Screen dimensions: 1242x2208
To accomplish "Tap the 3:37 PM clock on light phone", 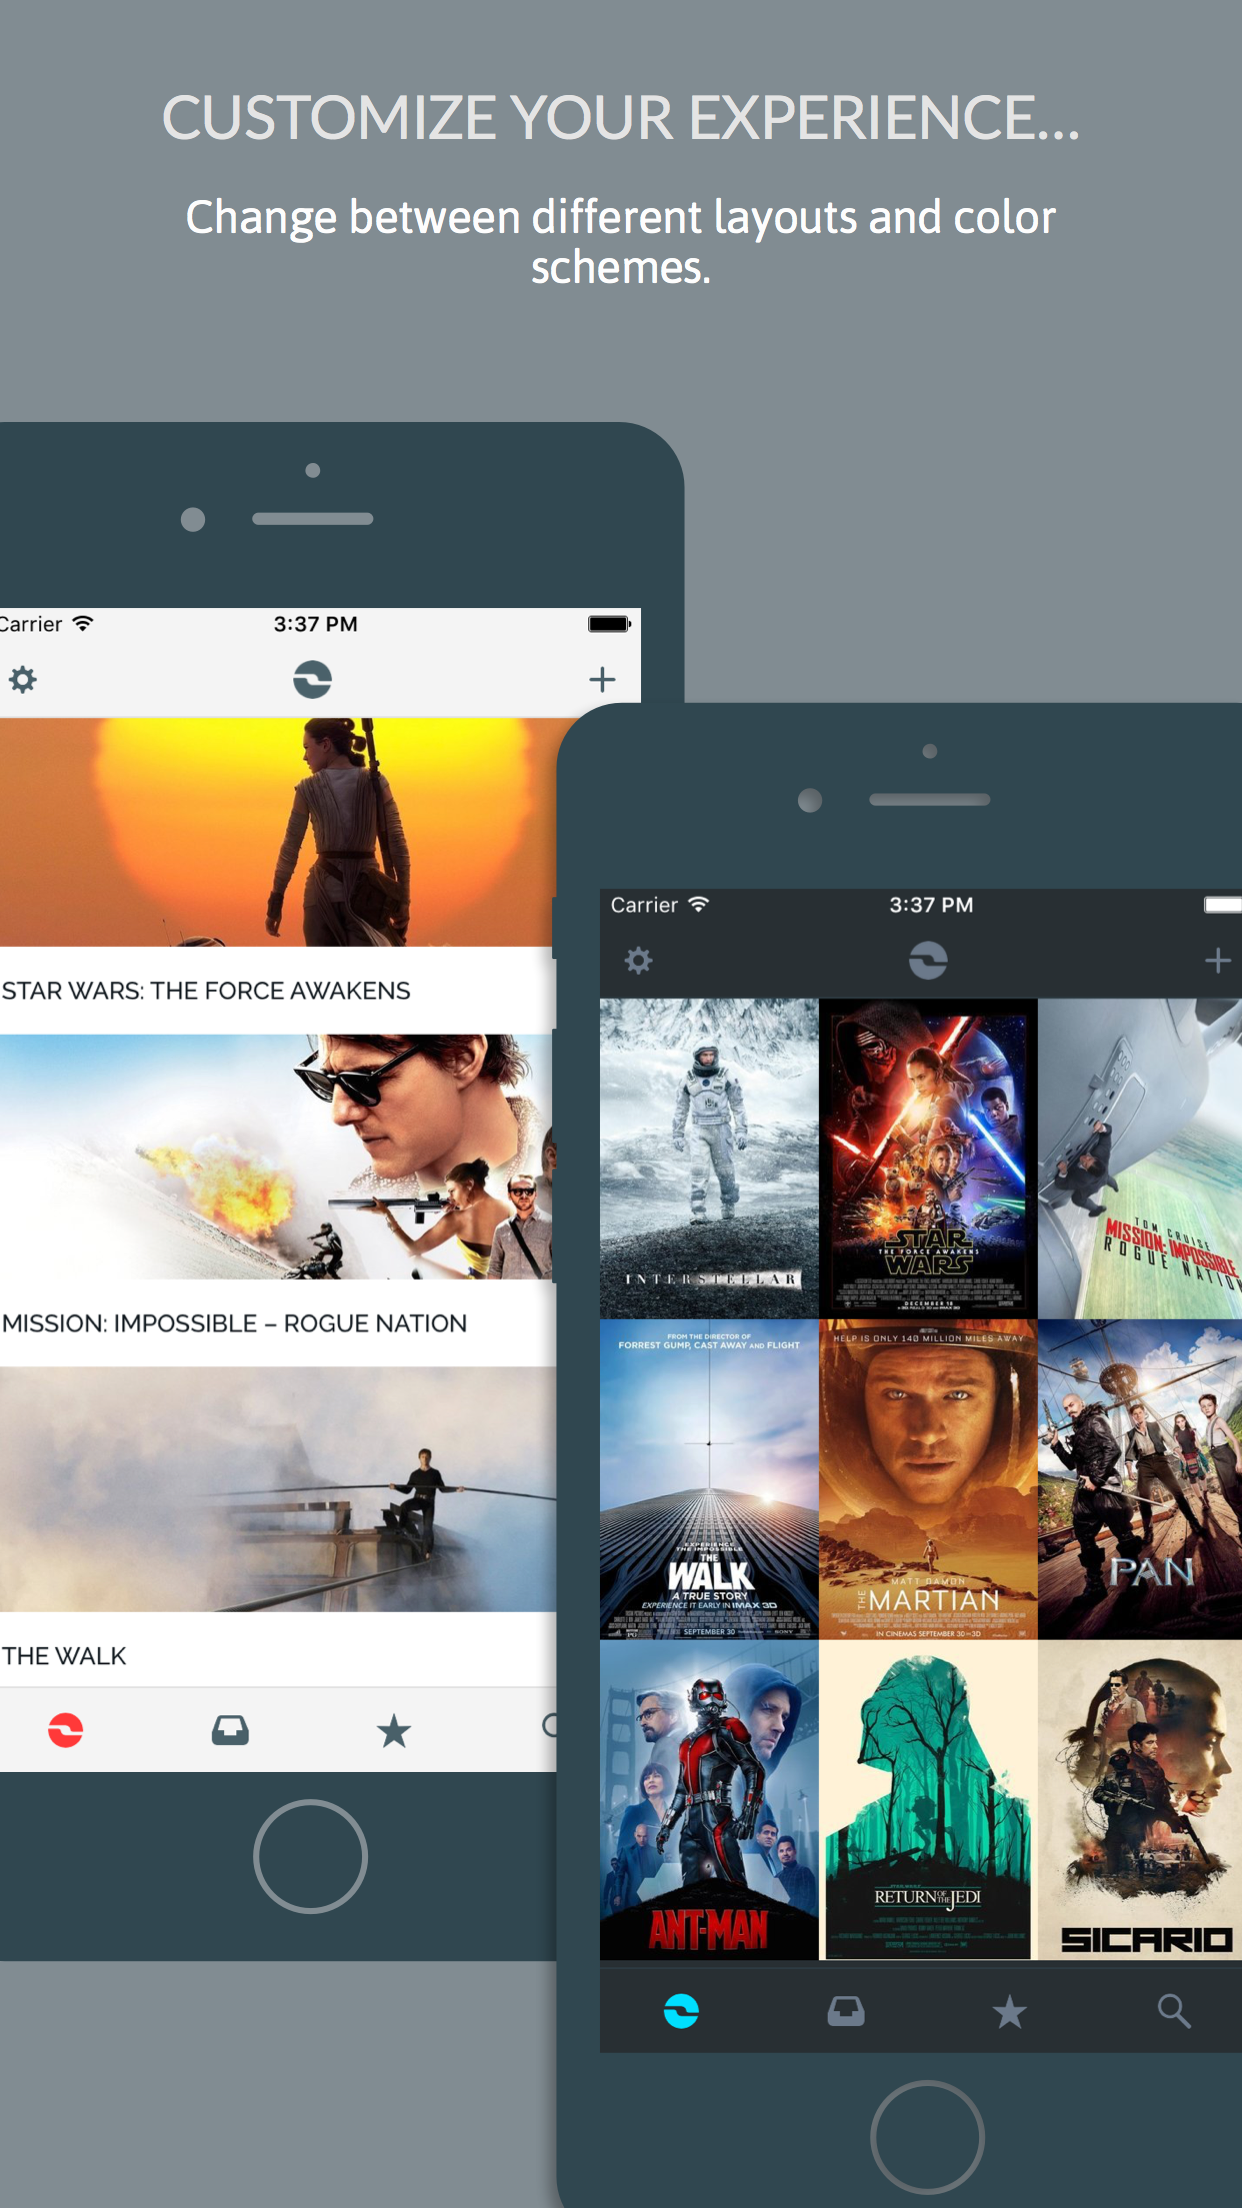I will point(315,624).
